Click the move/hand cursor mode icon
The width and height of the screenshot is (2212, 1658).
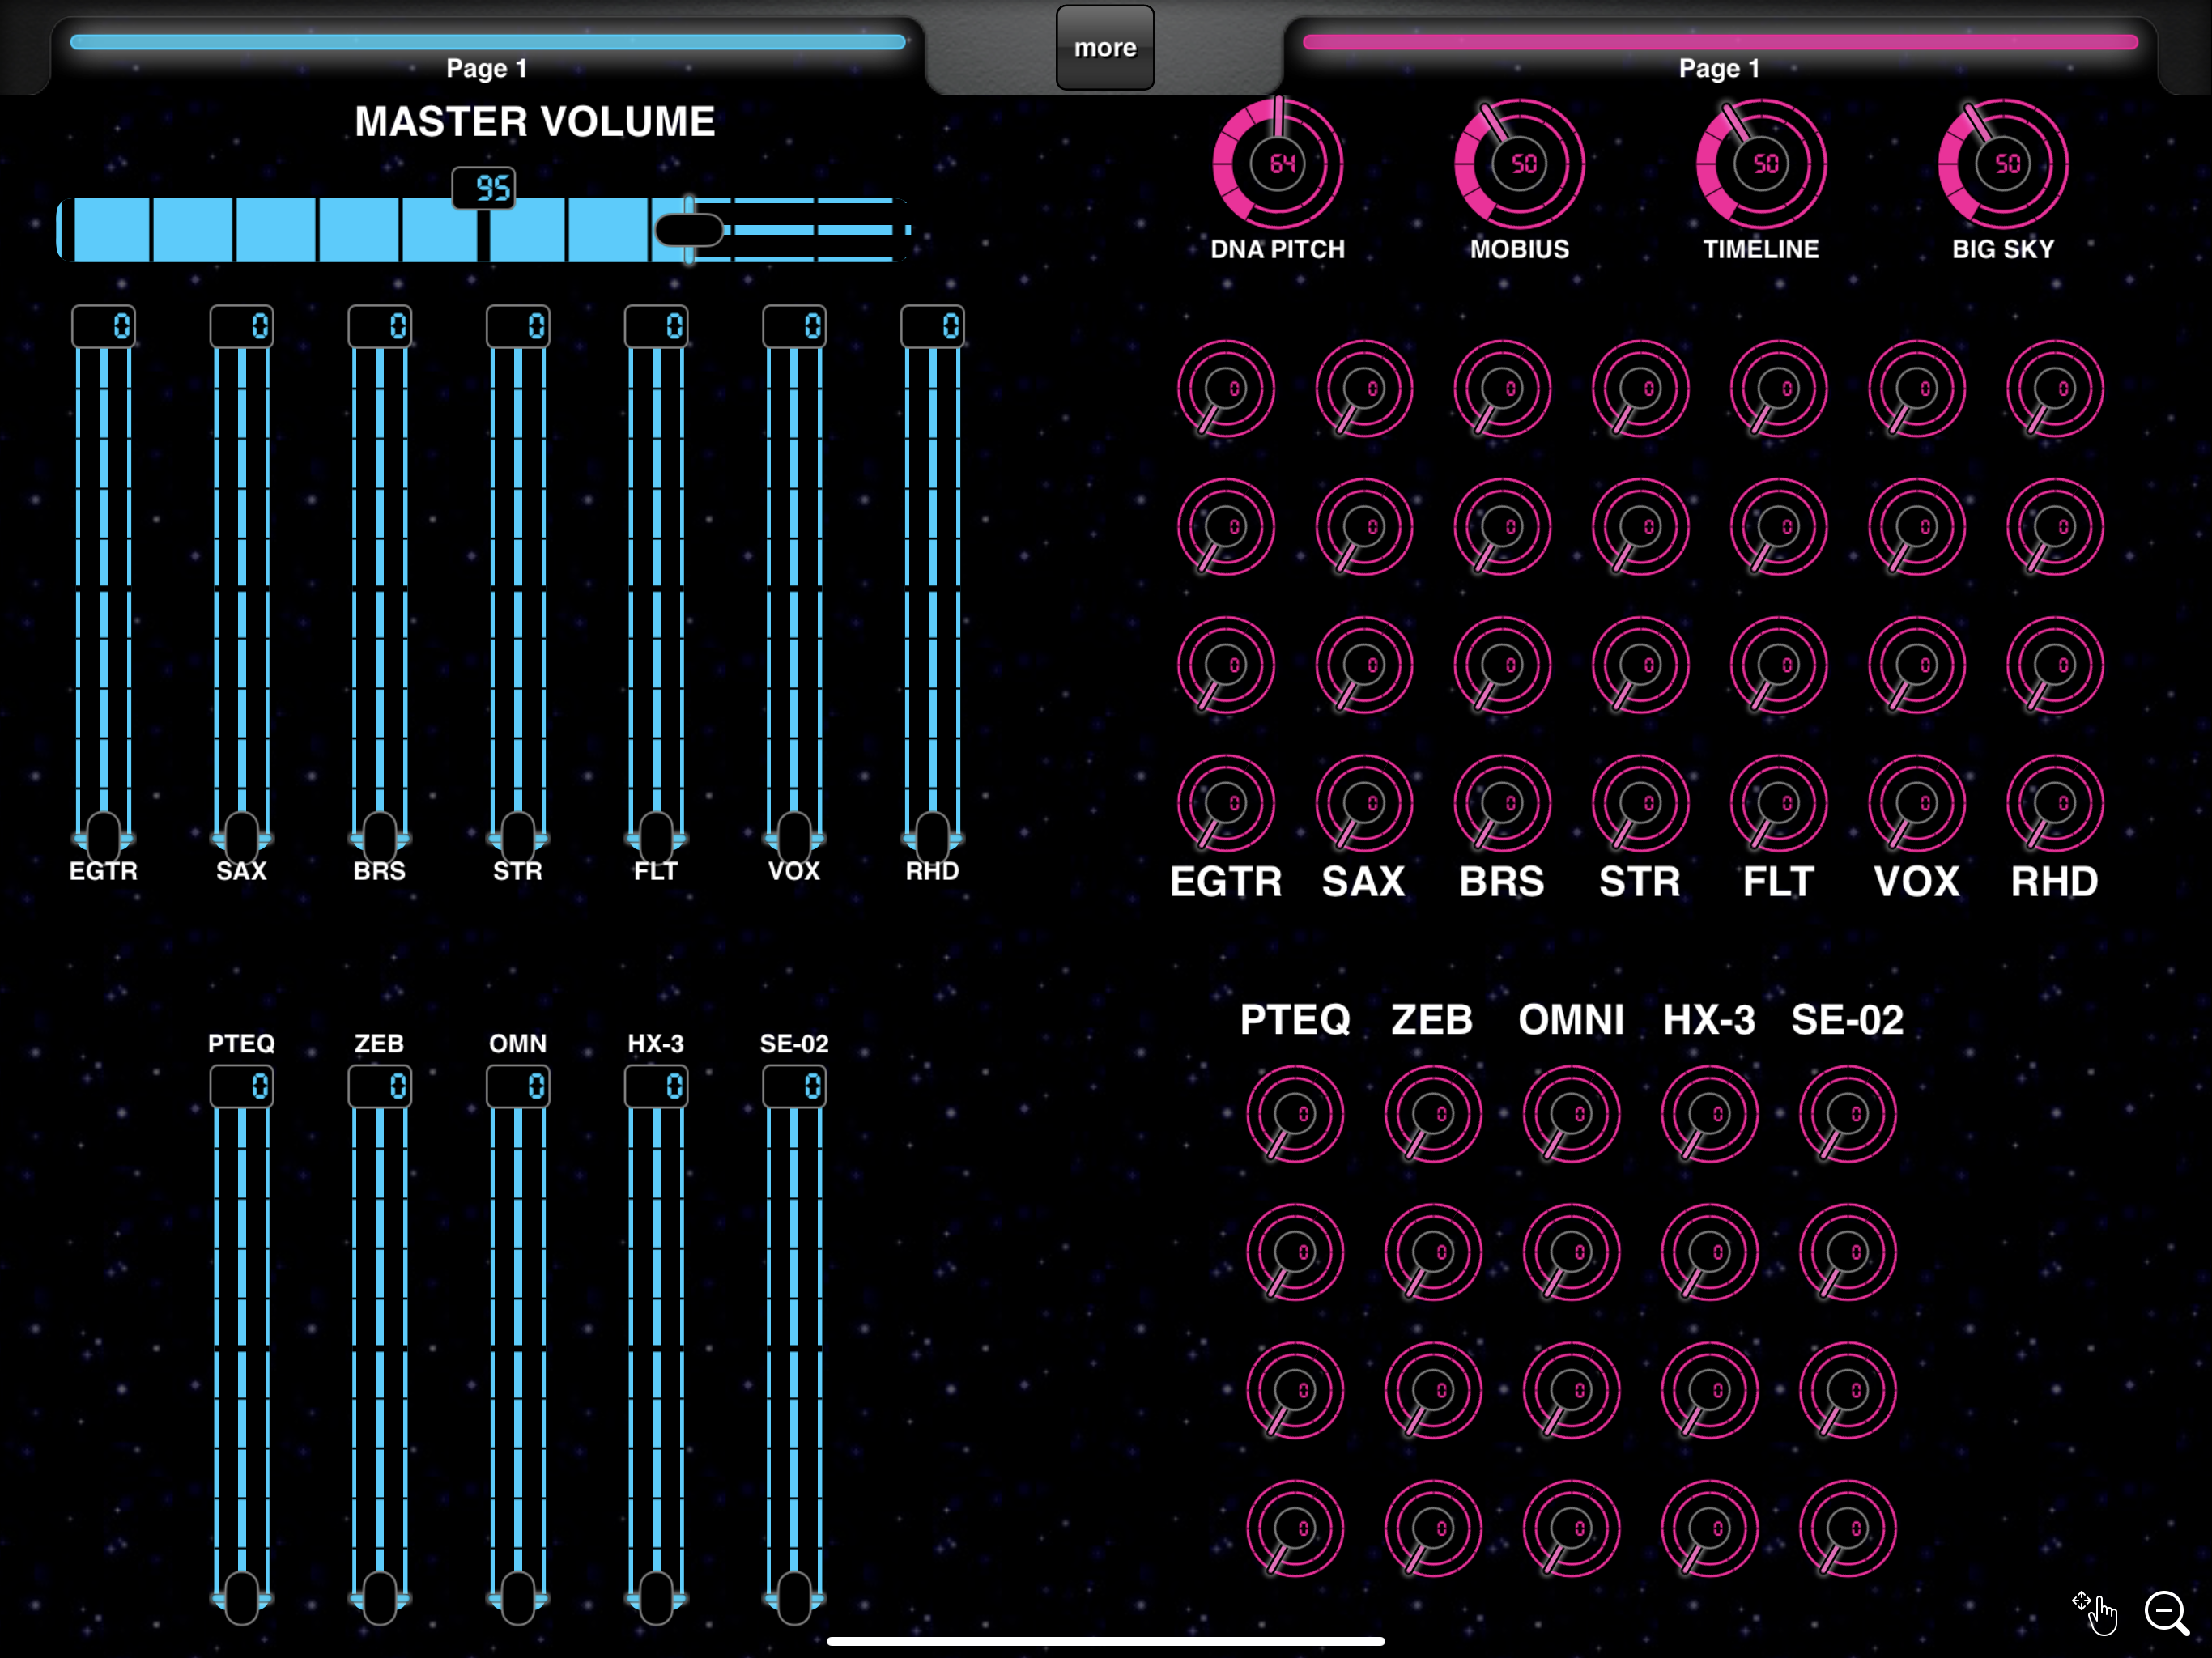2095,1612
